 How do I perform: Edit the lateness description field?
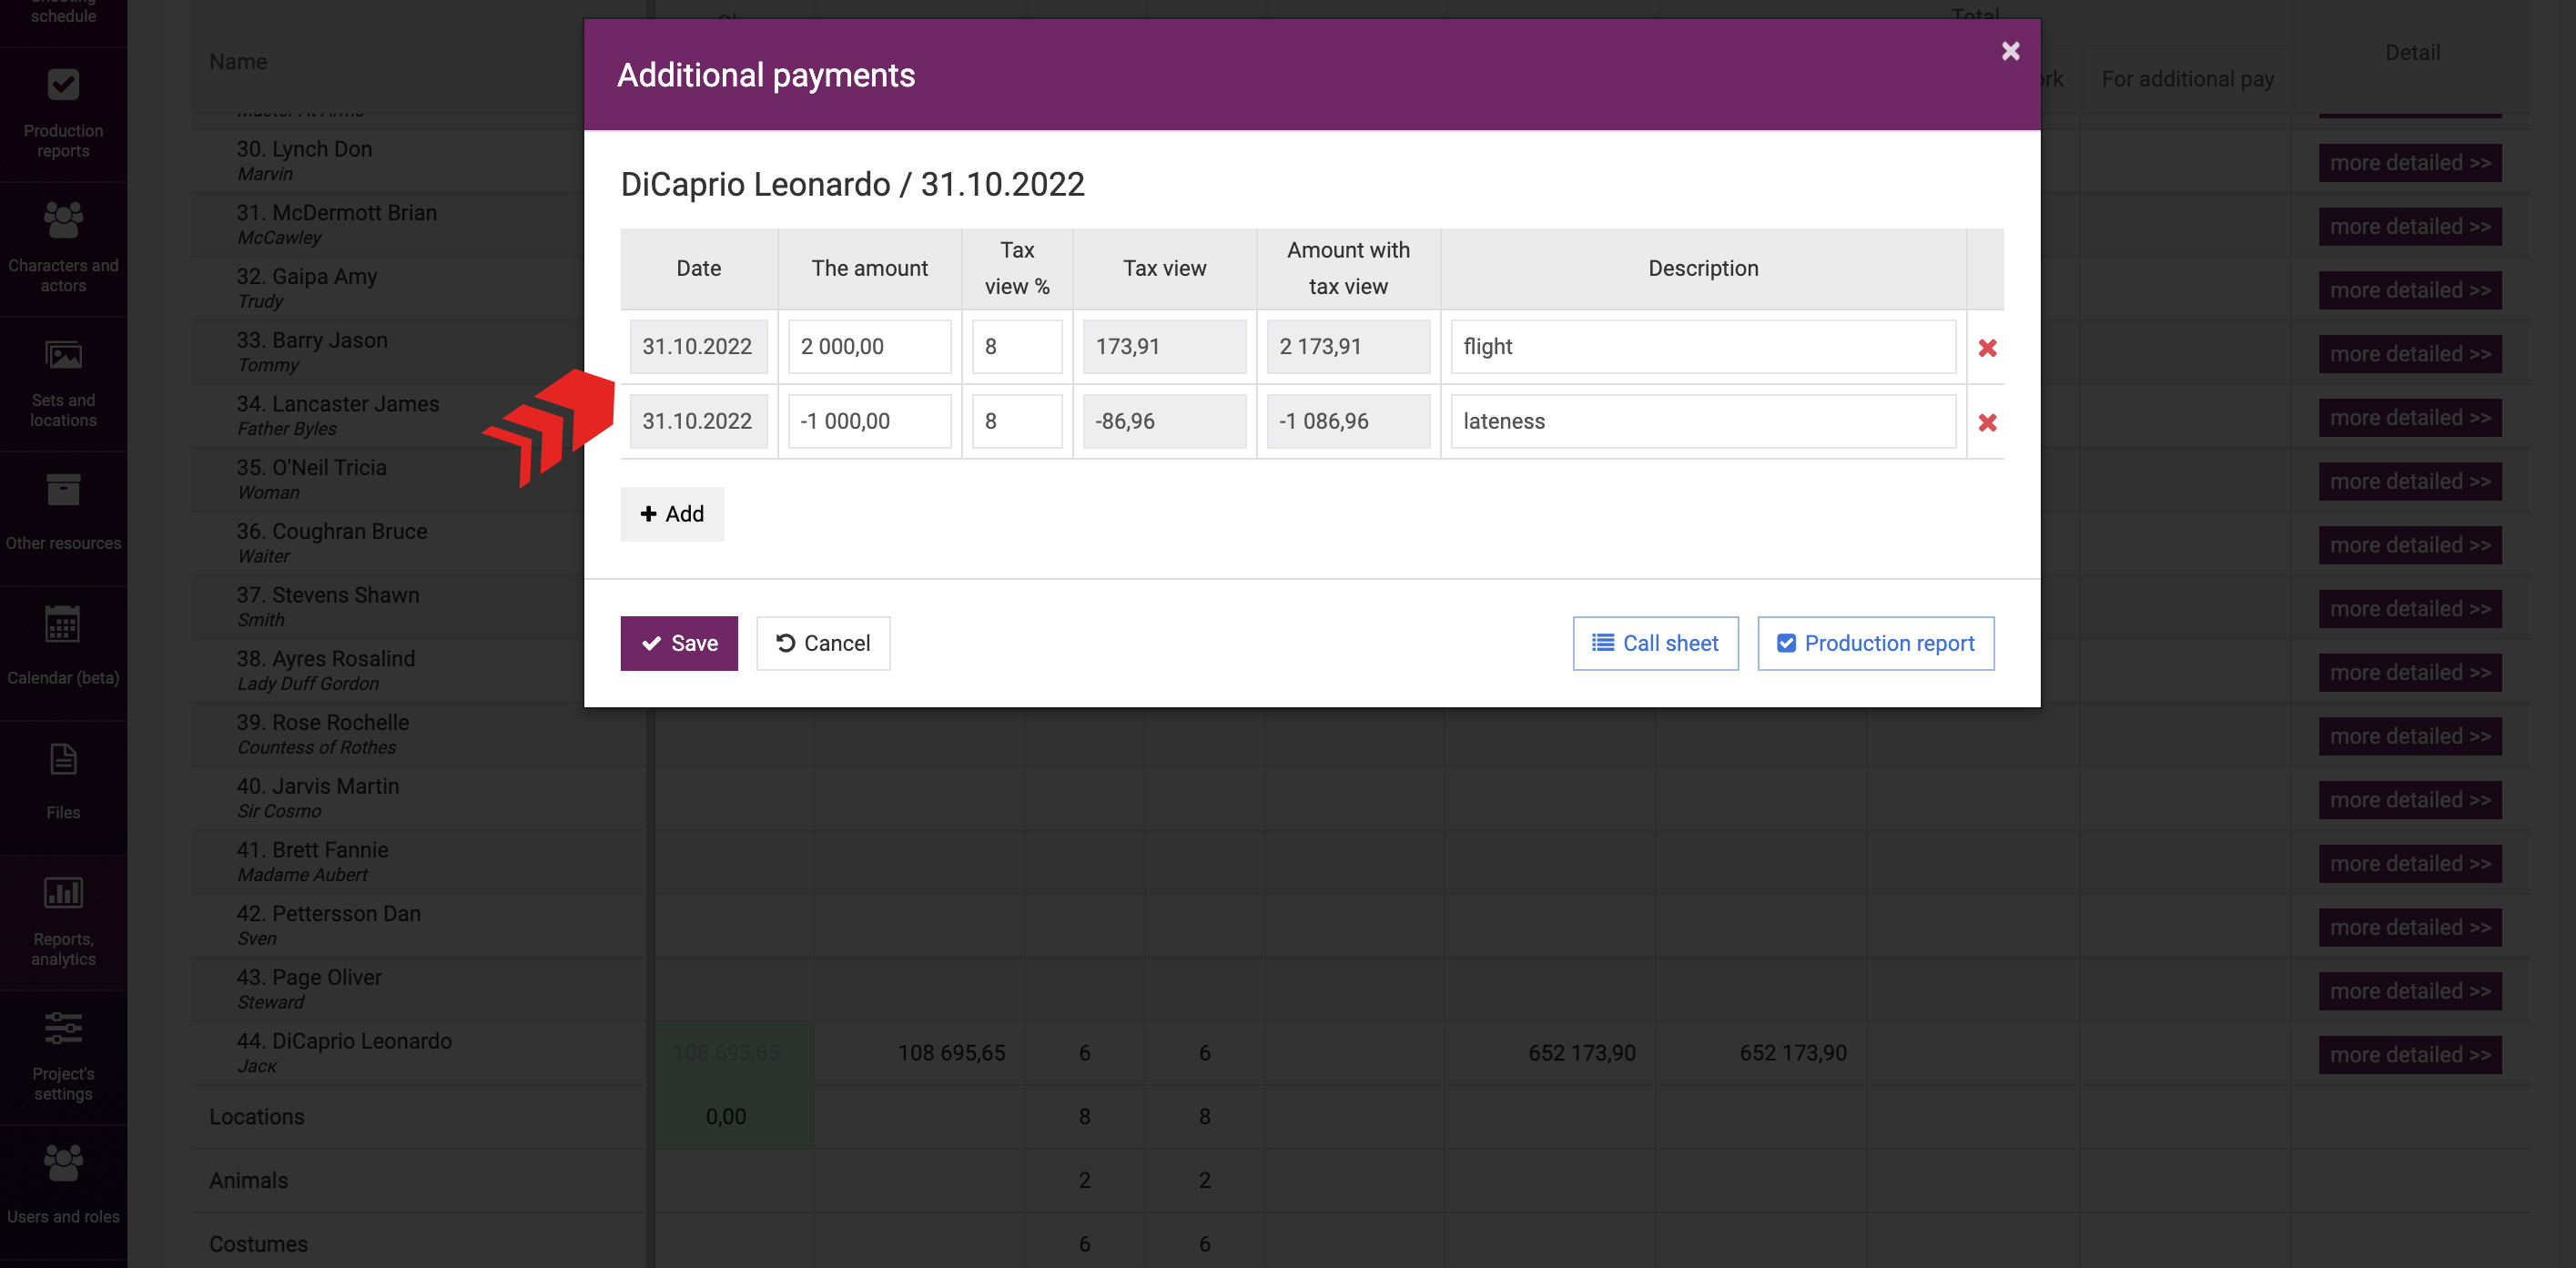click(x=1703, y=421)
